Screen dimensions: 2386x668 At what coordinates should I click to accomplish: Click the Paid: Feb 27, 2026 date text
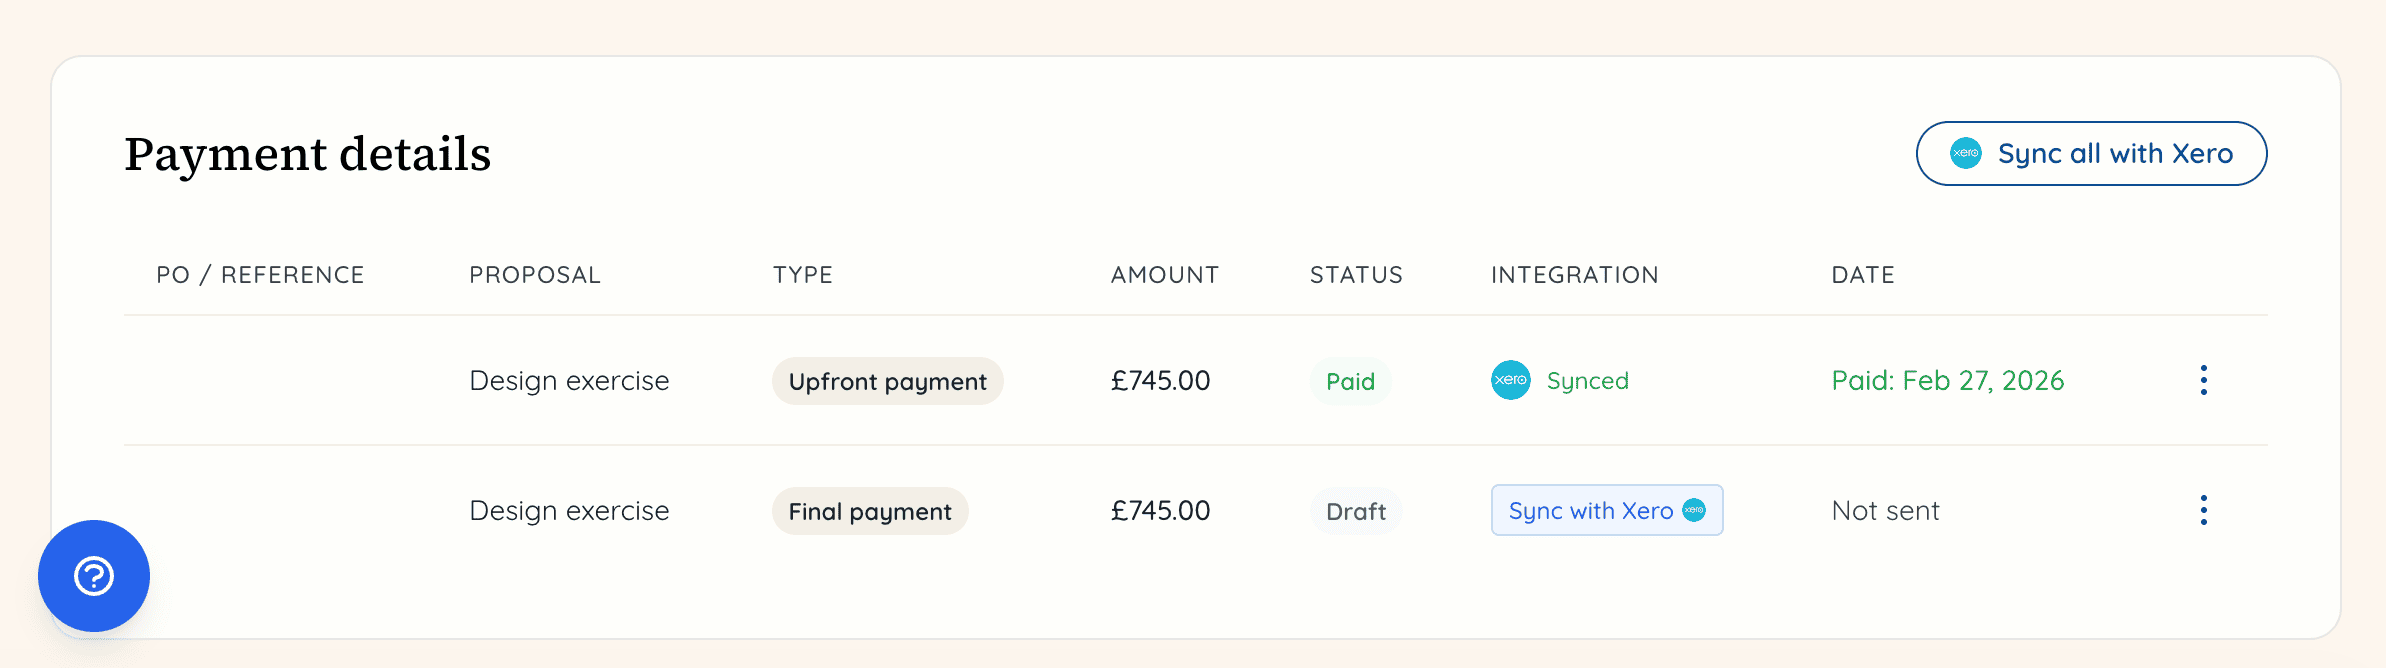1947,380
